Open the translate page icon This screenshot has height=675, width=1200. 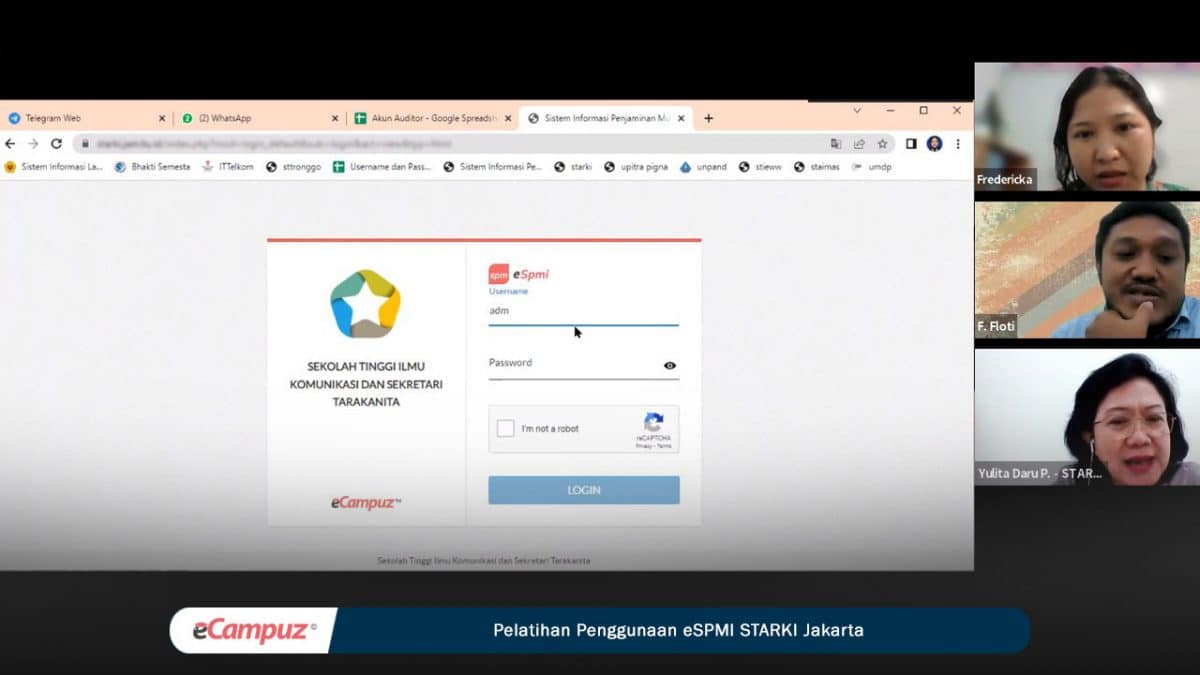click(x=836, y=144)
